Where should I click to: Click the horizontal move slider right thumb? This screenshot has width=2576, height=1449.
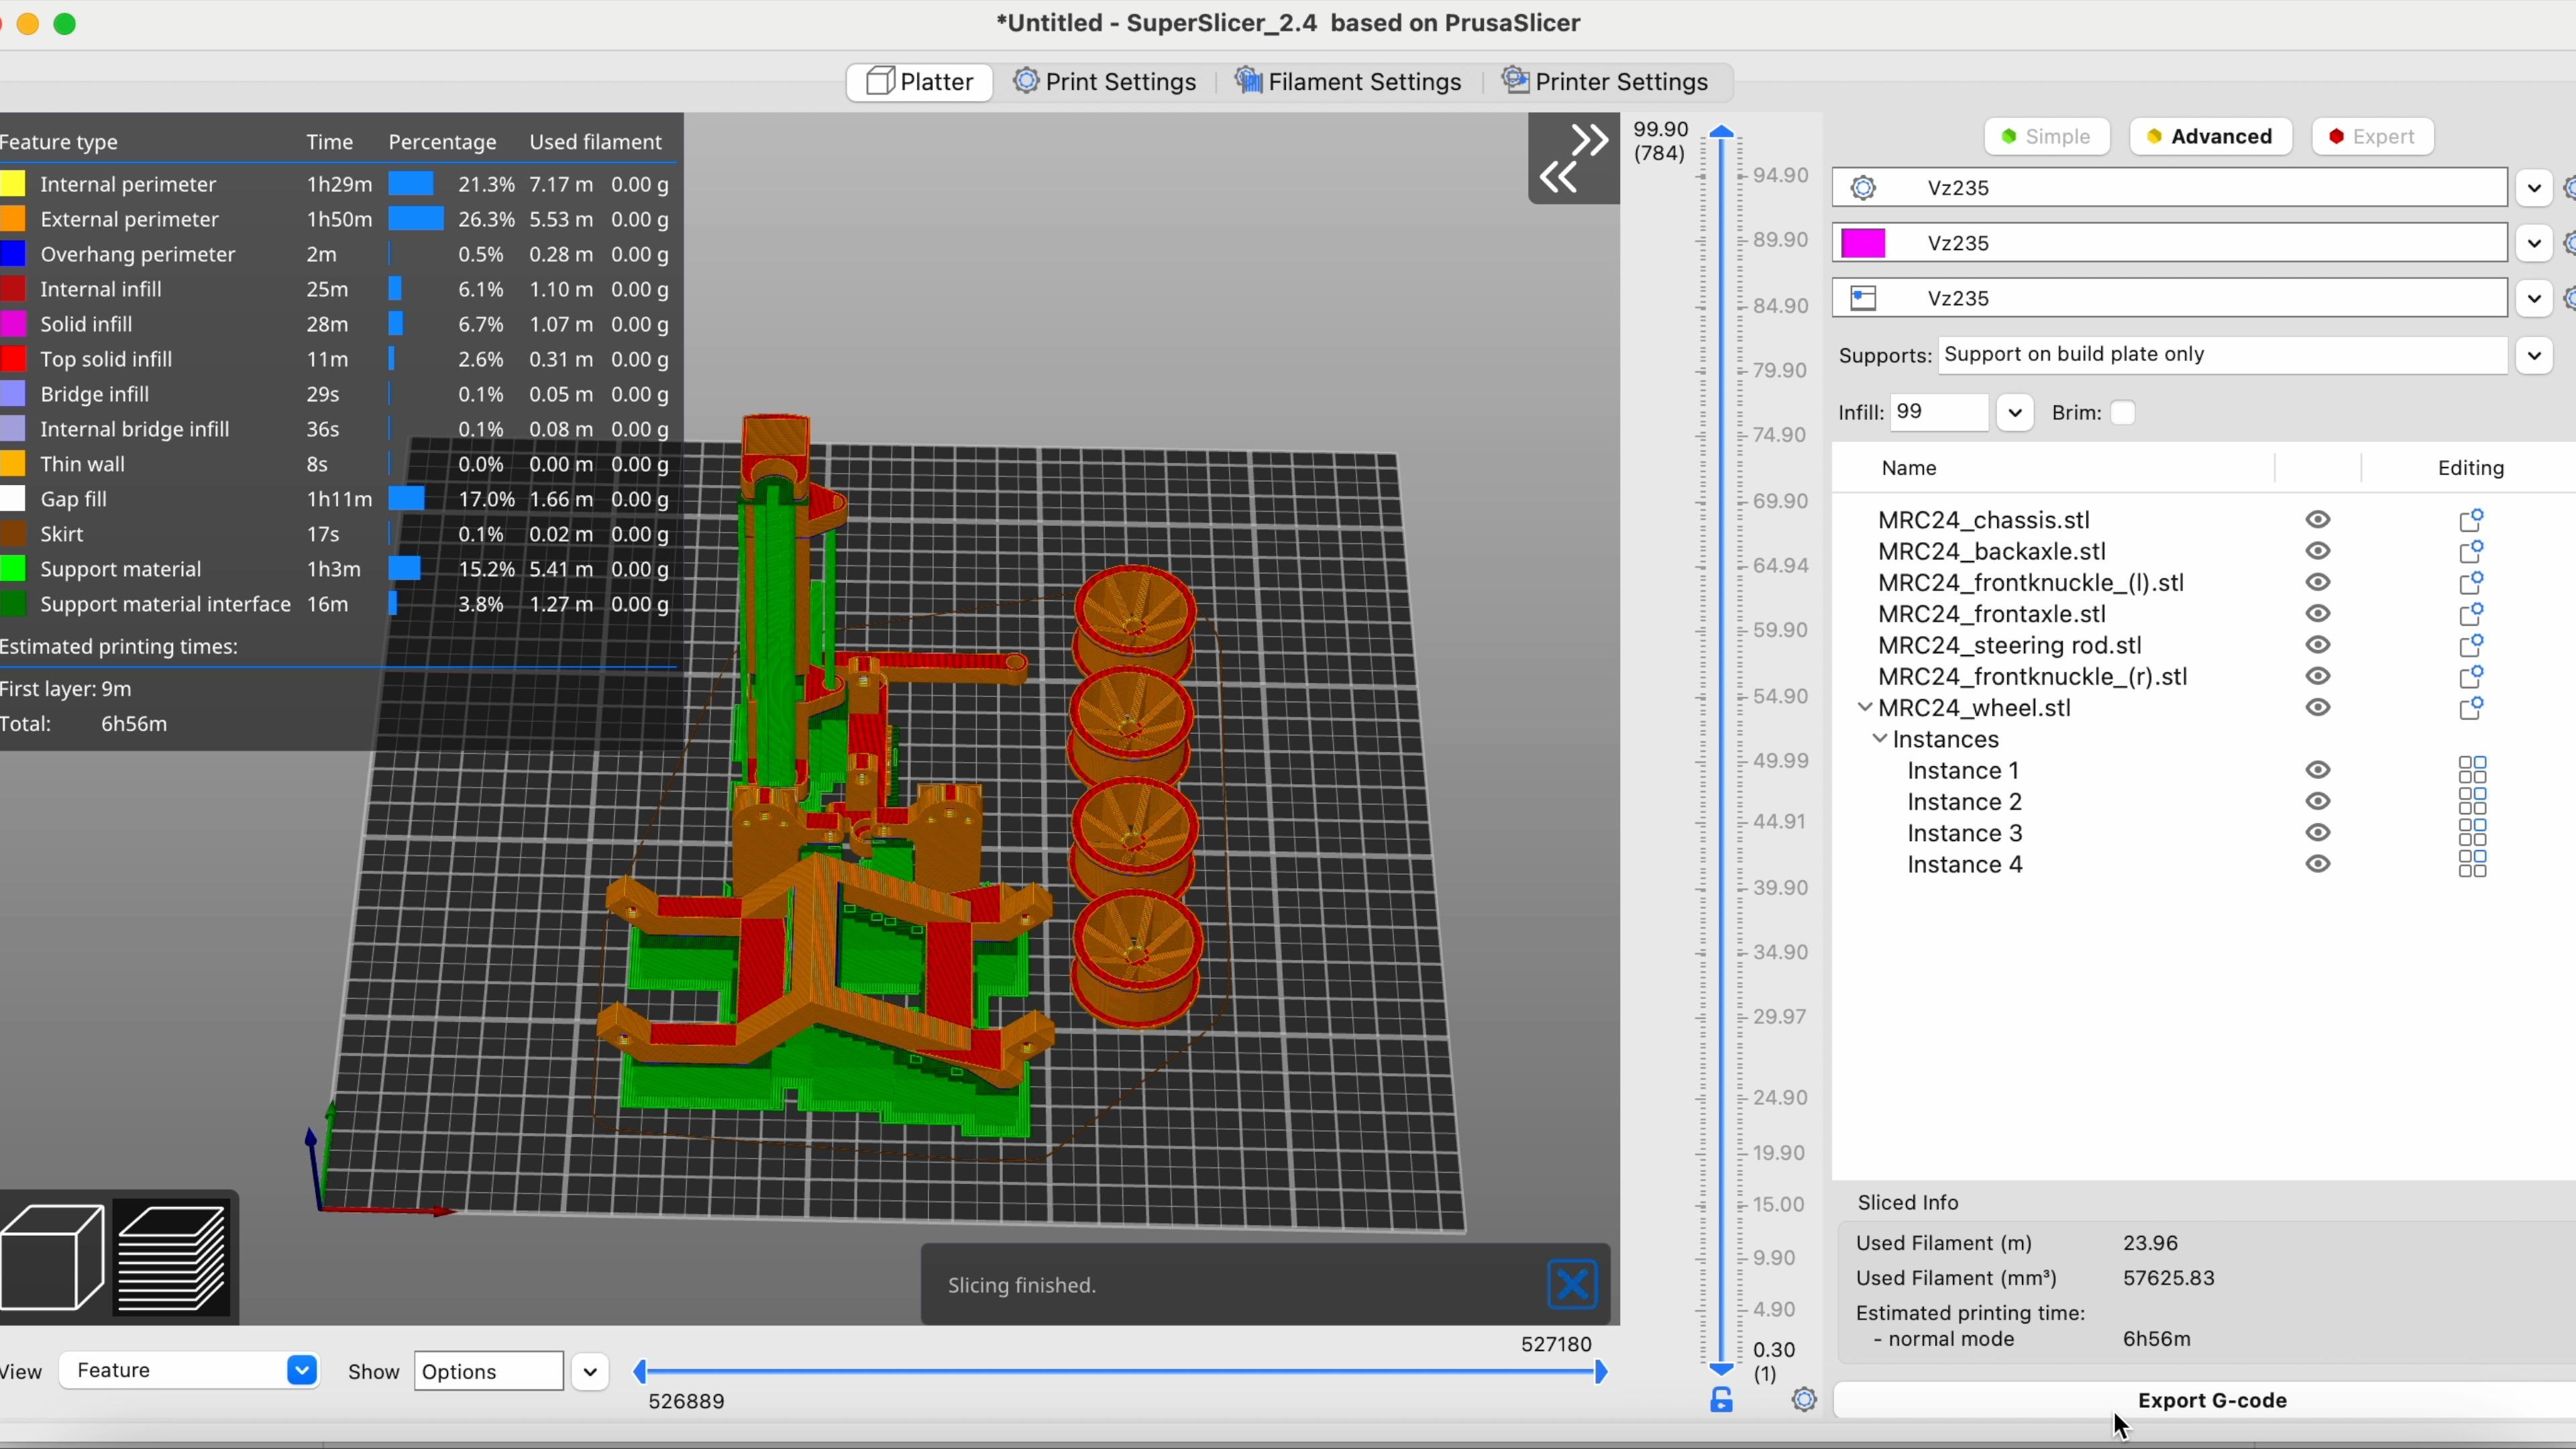(1600, 1373)
